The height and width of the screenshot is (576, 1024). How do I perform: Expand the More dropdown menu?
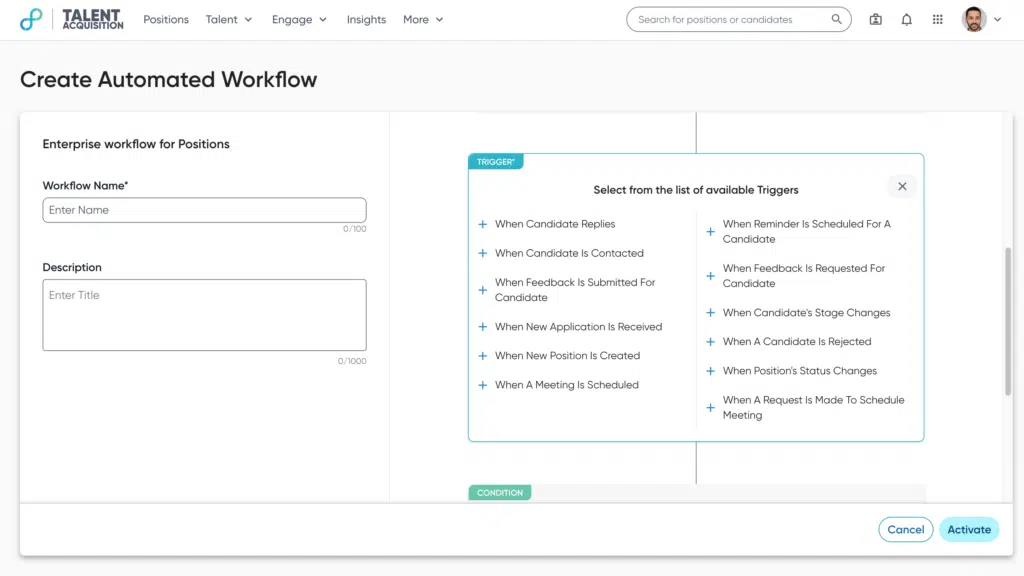[423, 19]
